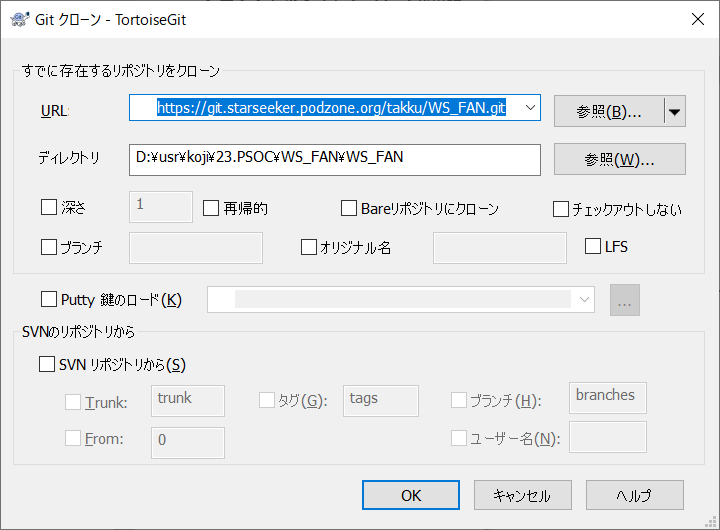Enable チェックアウトしない checkbox
This screenshot has height=530, width=720.
click(561, 209)
